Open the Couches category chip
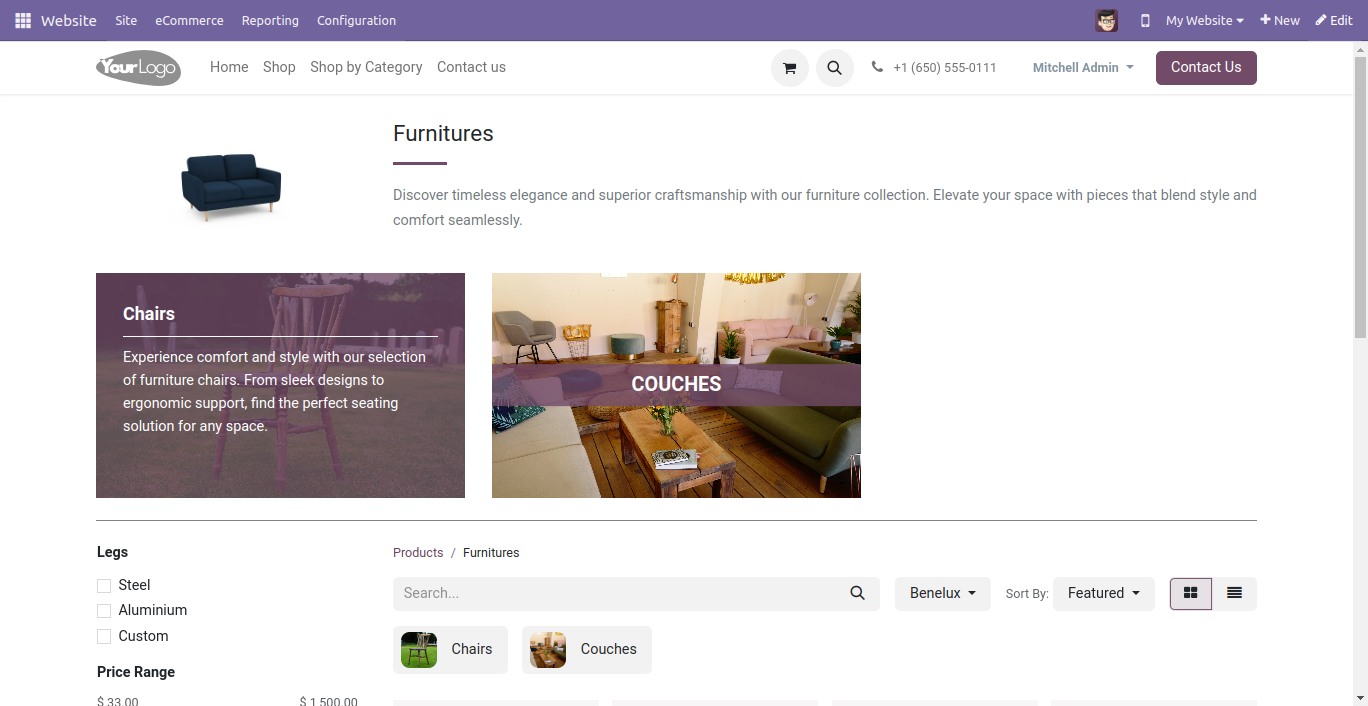Screen dimensions: 1368x706 587,650
